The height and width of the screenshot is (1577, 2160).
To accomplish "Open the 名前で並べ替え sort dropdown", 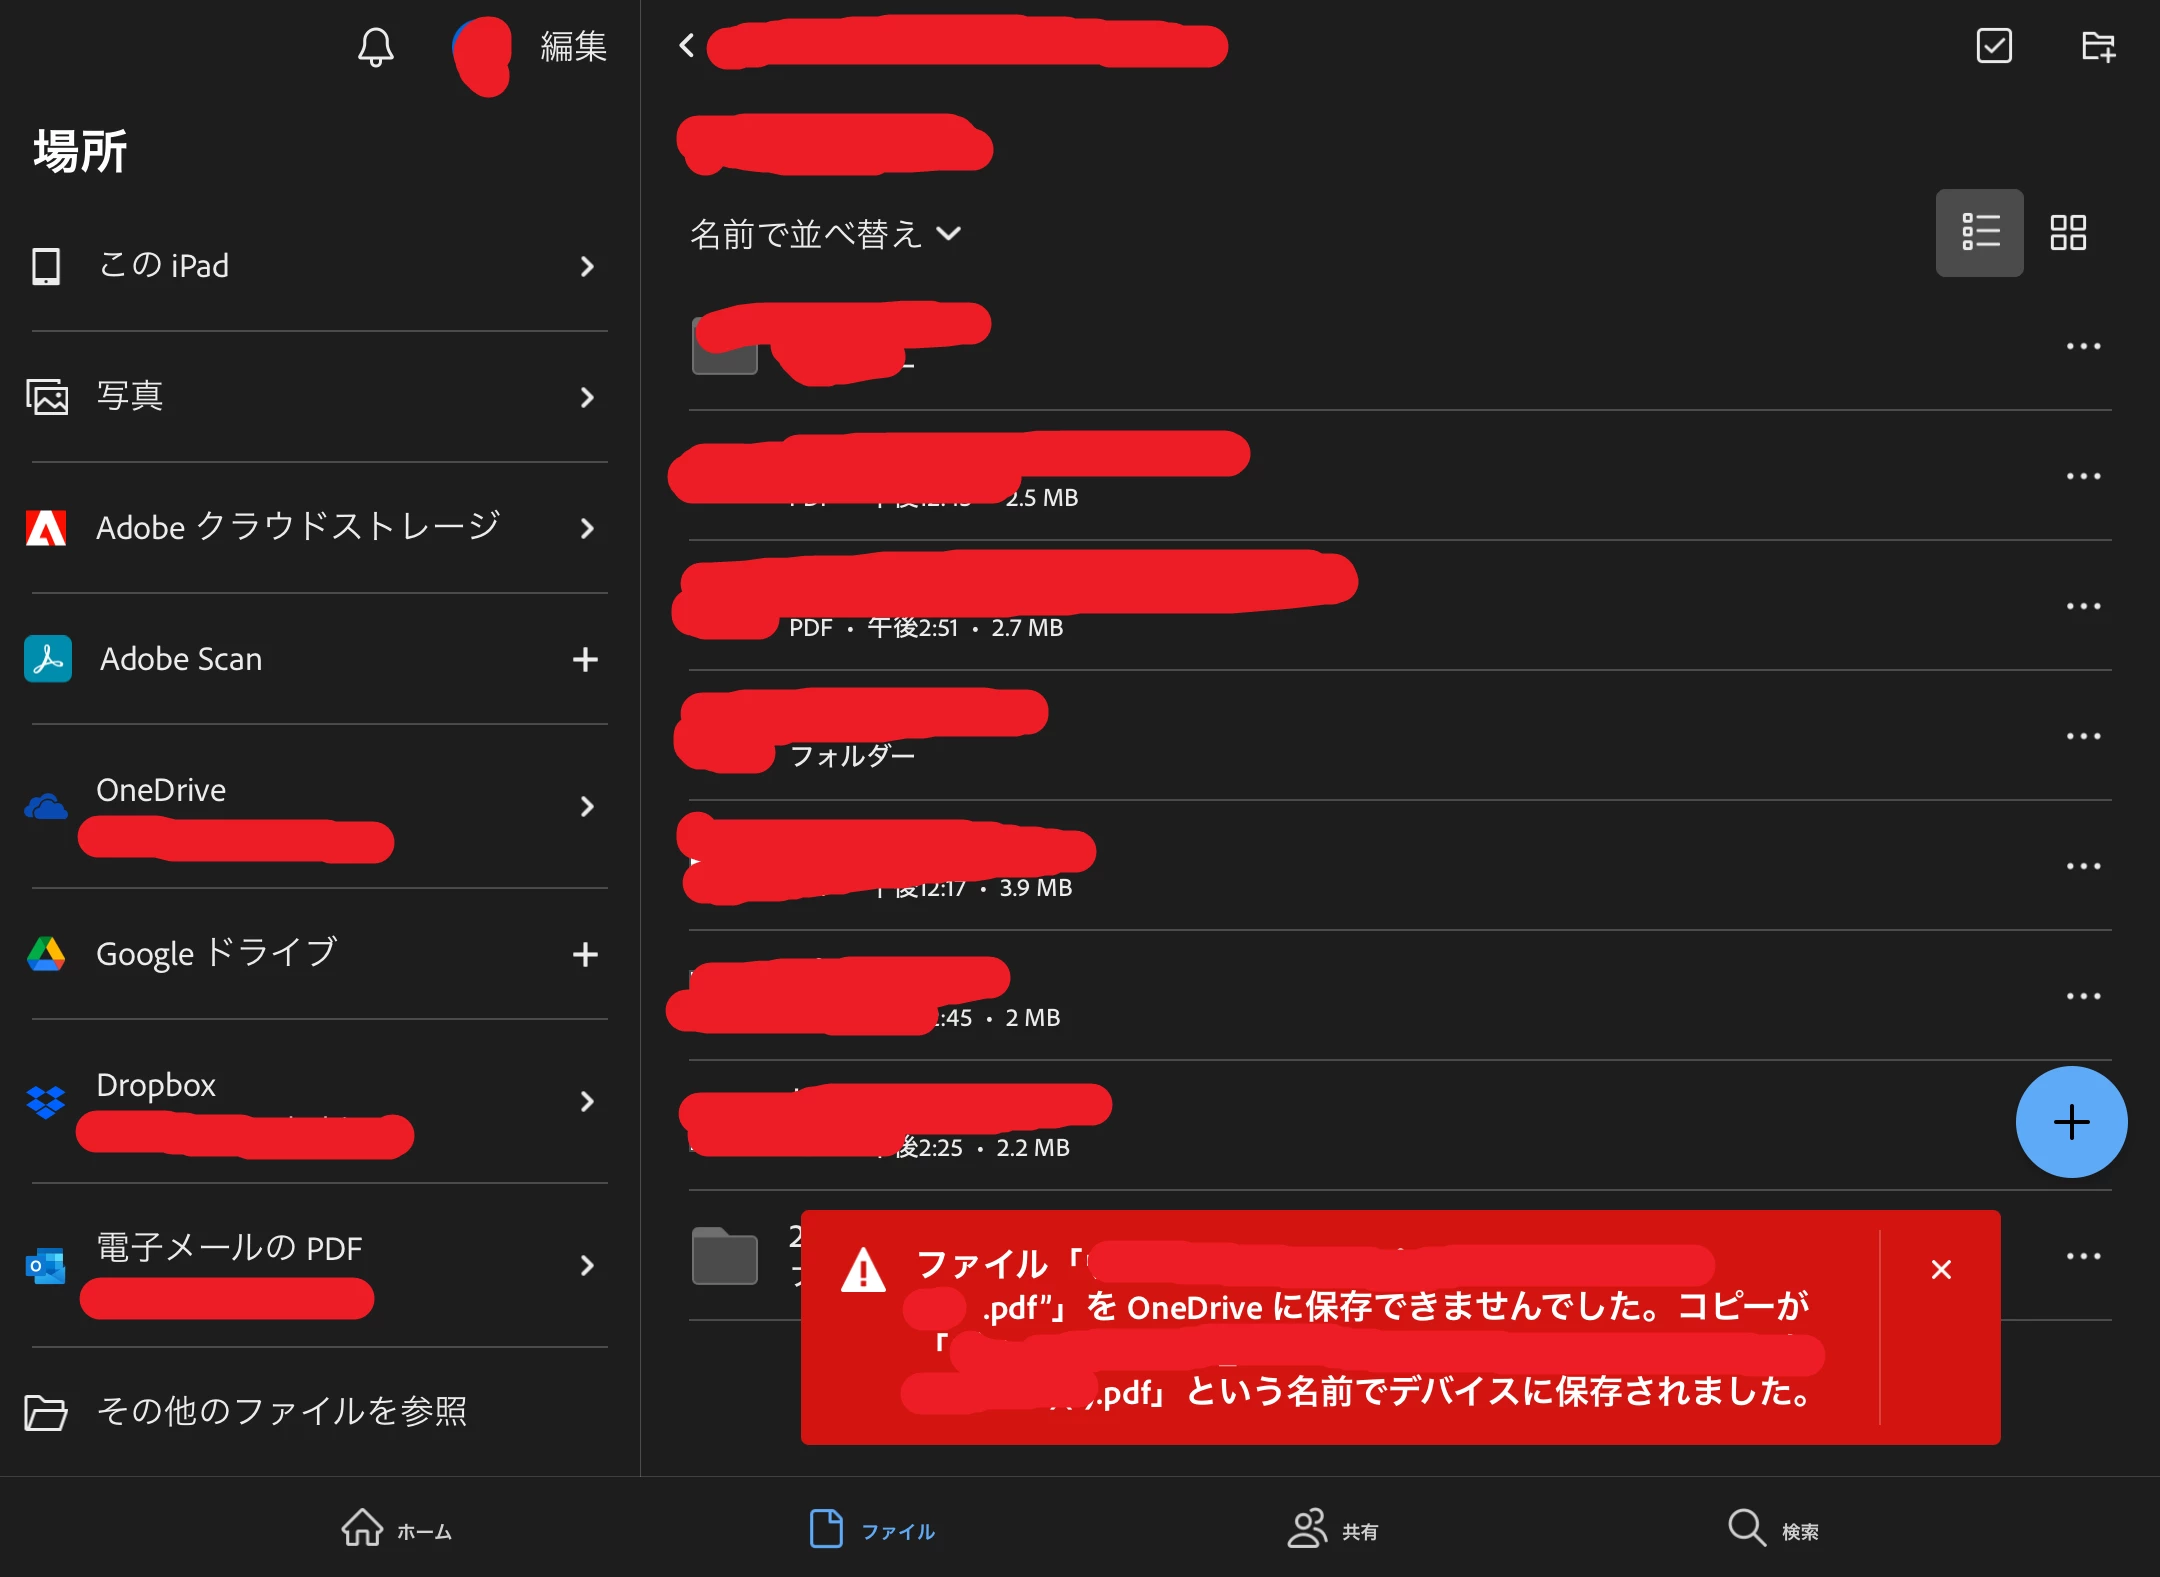I will click(825, 234).
